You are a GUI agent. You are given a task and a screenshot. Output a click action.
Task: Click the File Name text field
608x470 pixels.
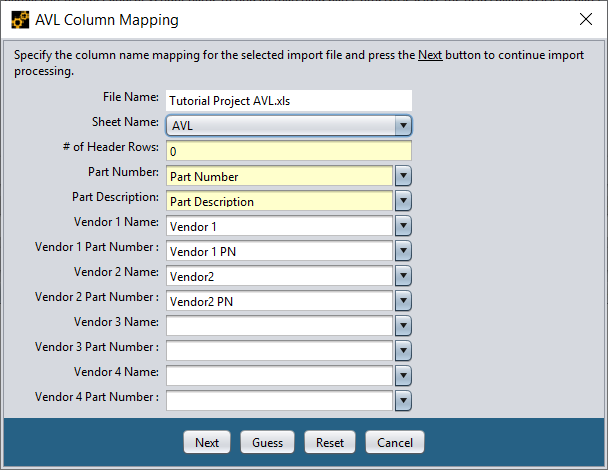[x=289, y=101]
